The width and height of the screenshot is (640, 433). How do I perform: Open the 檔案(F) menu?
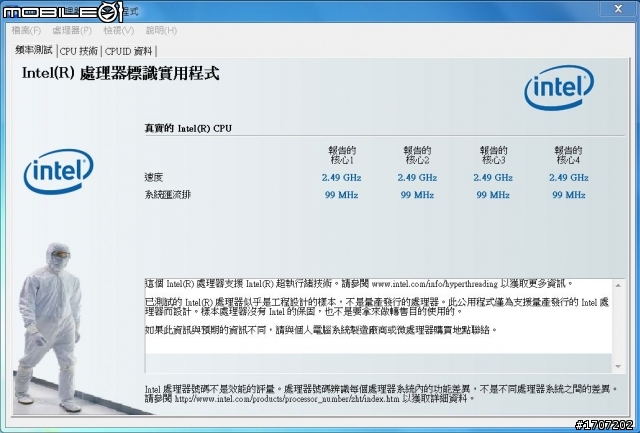click(x=26, y=30)
